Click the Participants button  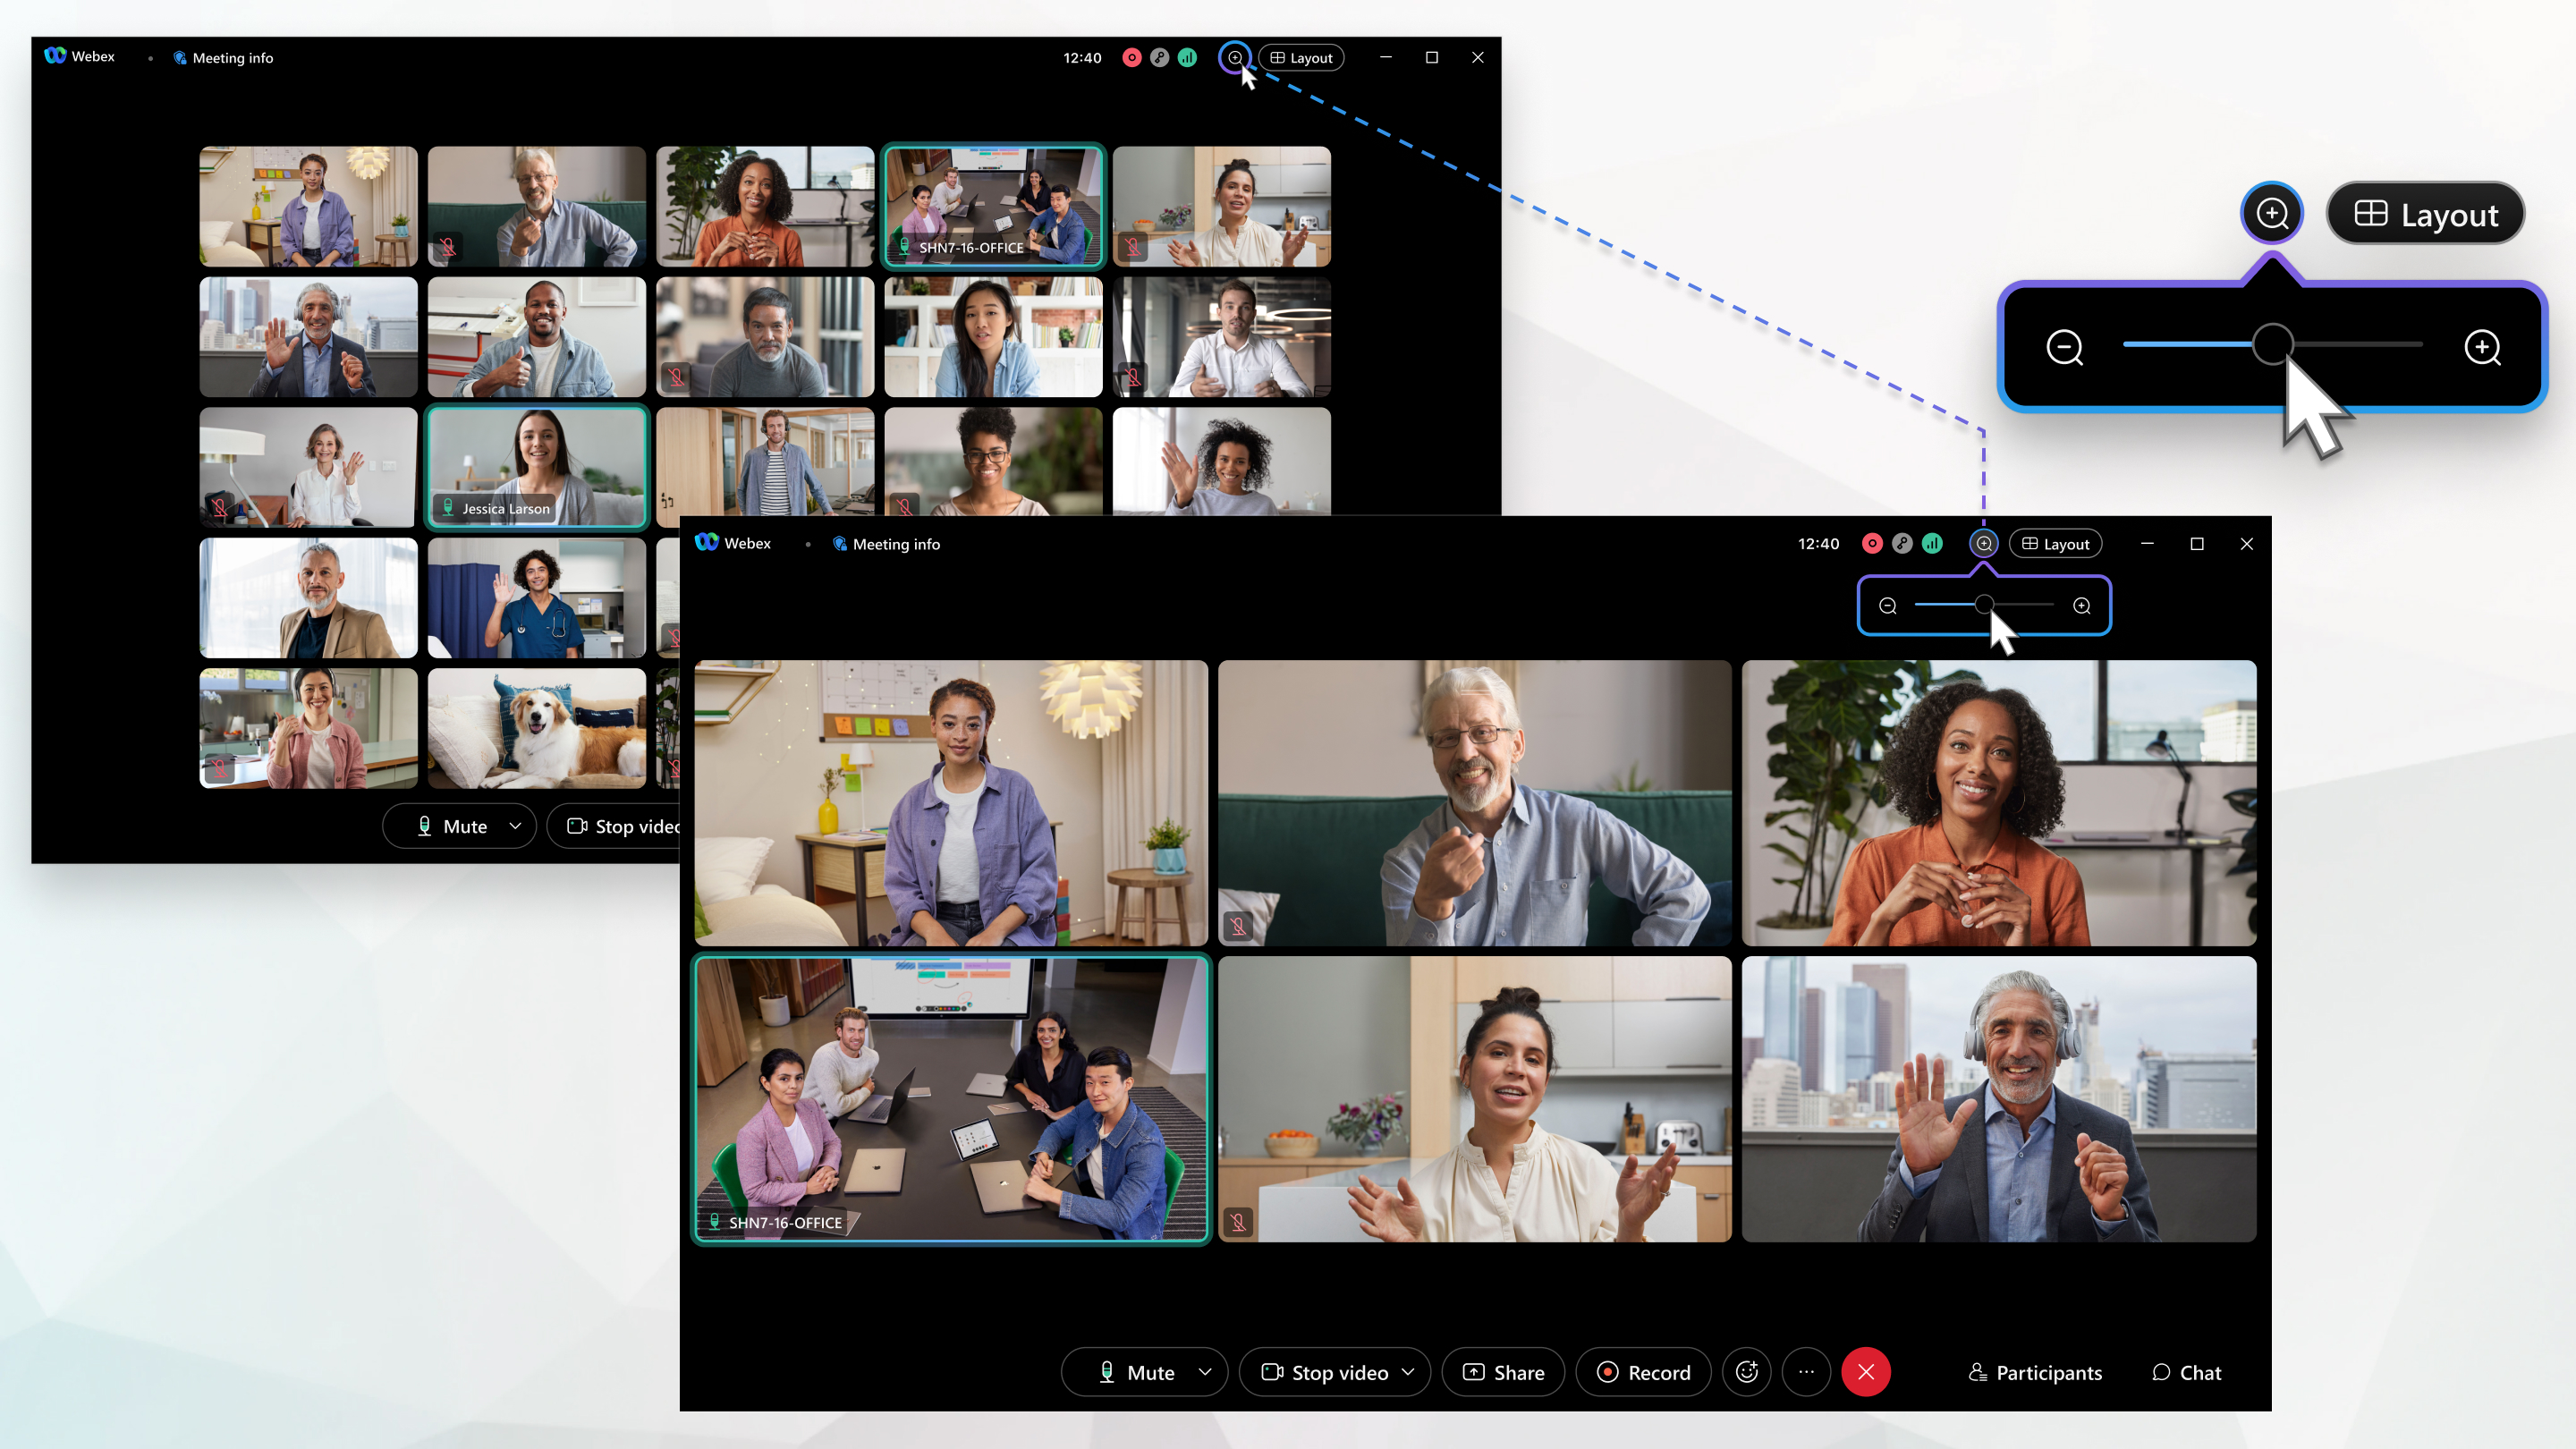coord(2033,1371)
